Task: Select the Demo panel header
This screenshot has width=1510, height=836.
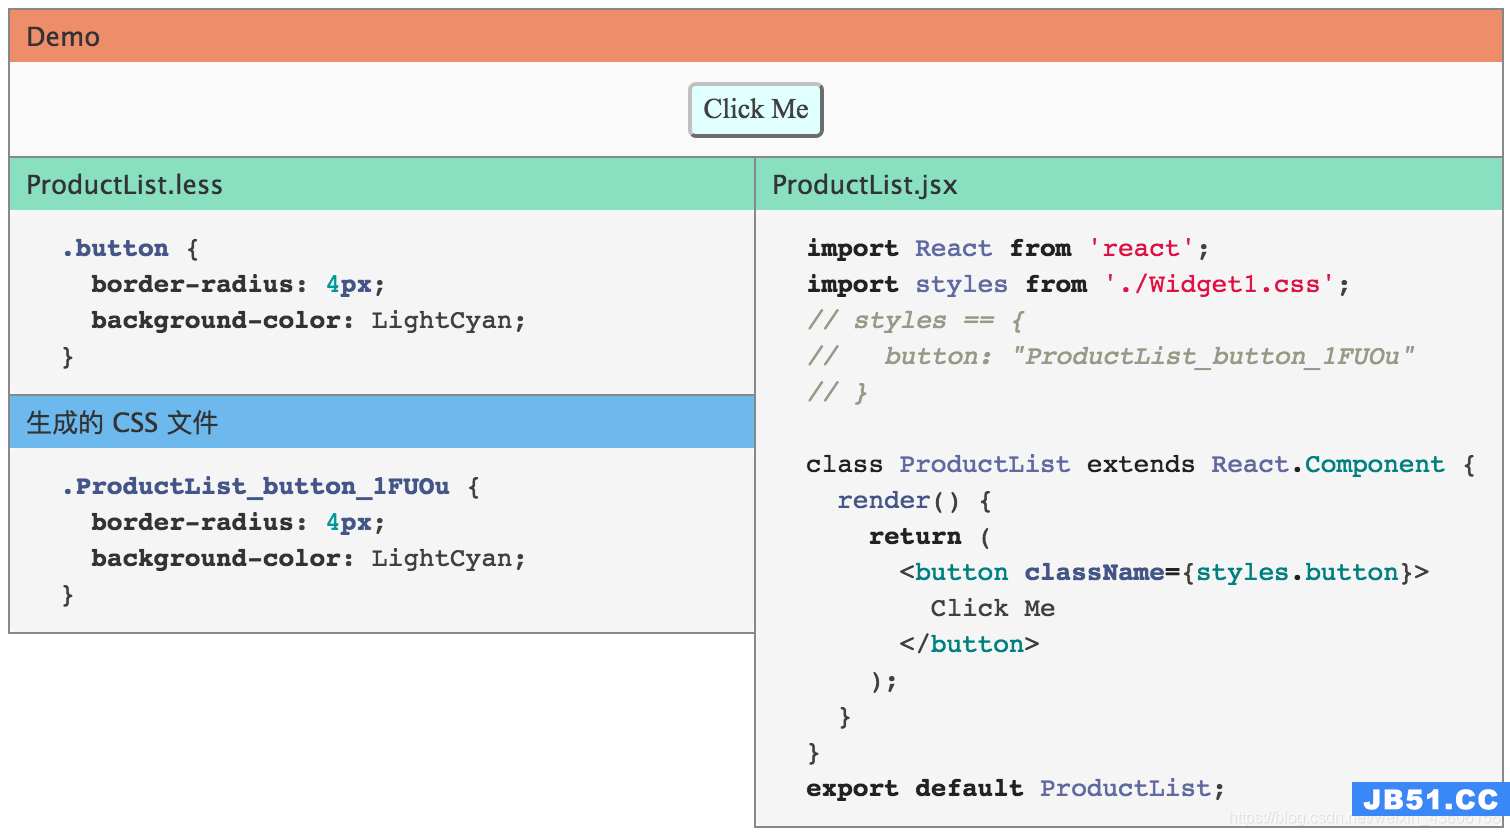Action: click(x=756, y=36)
